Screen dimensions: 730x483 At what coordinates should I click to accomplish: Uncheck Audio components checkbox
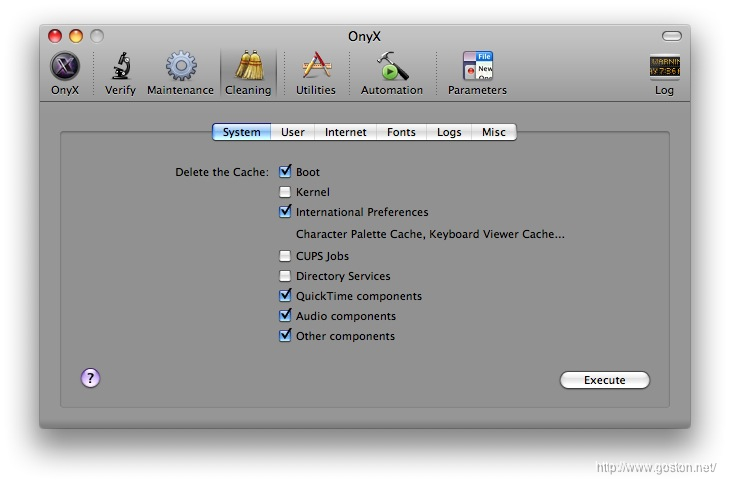click(x=285, y=315)
